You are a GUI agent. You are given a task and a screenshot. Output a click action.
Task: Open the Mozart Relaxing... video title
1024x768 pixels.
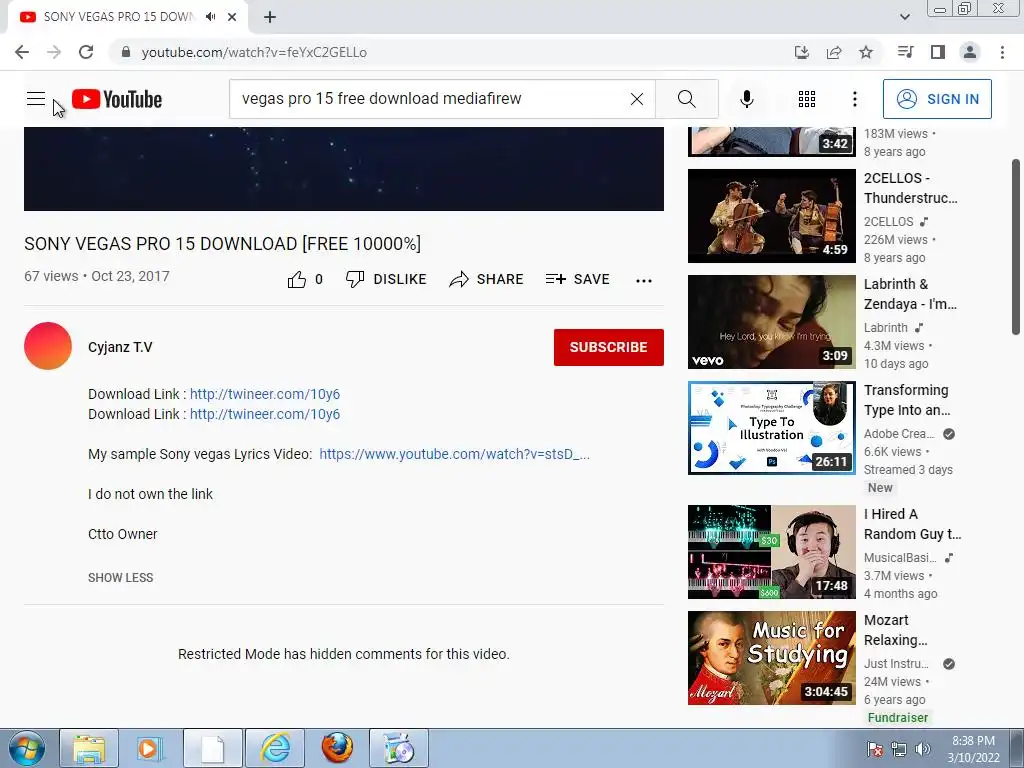pos(895,630)
